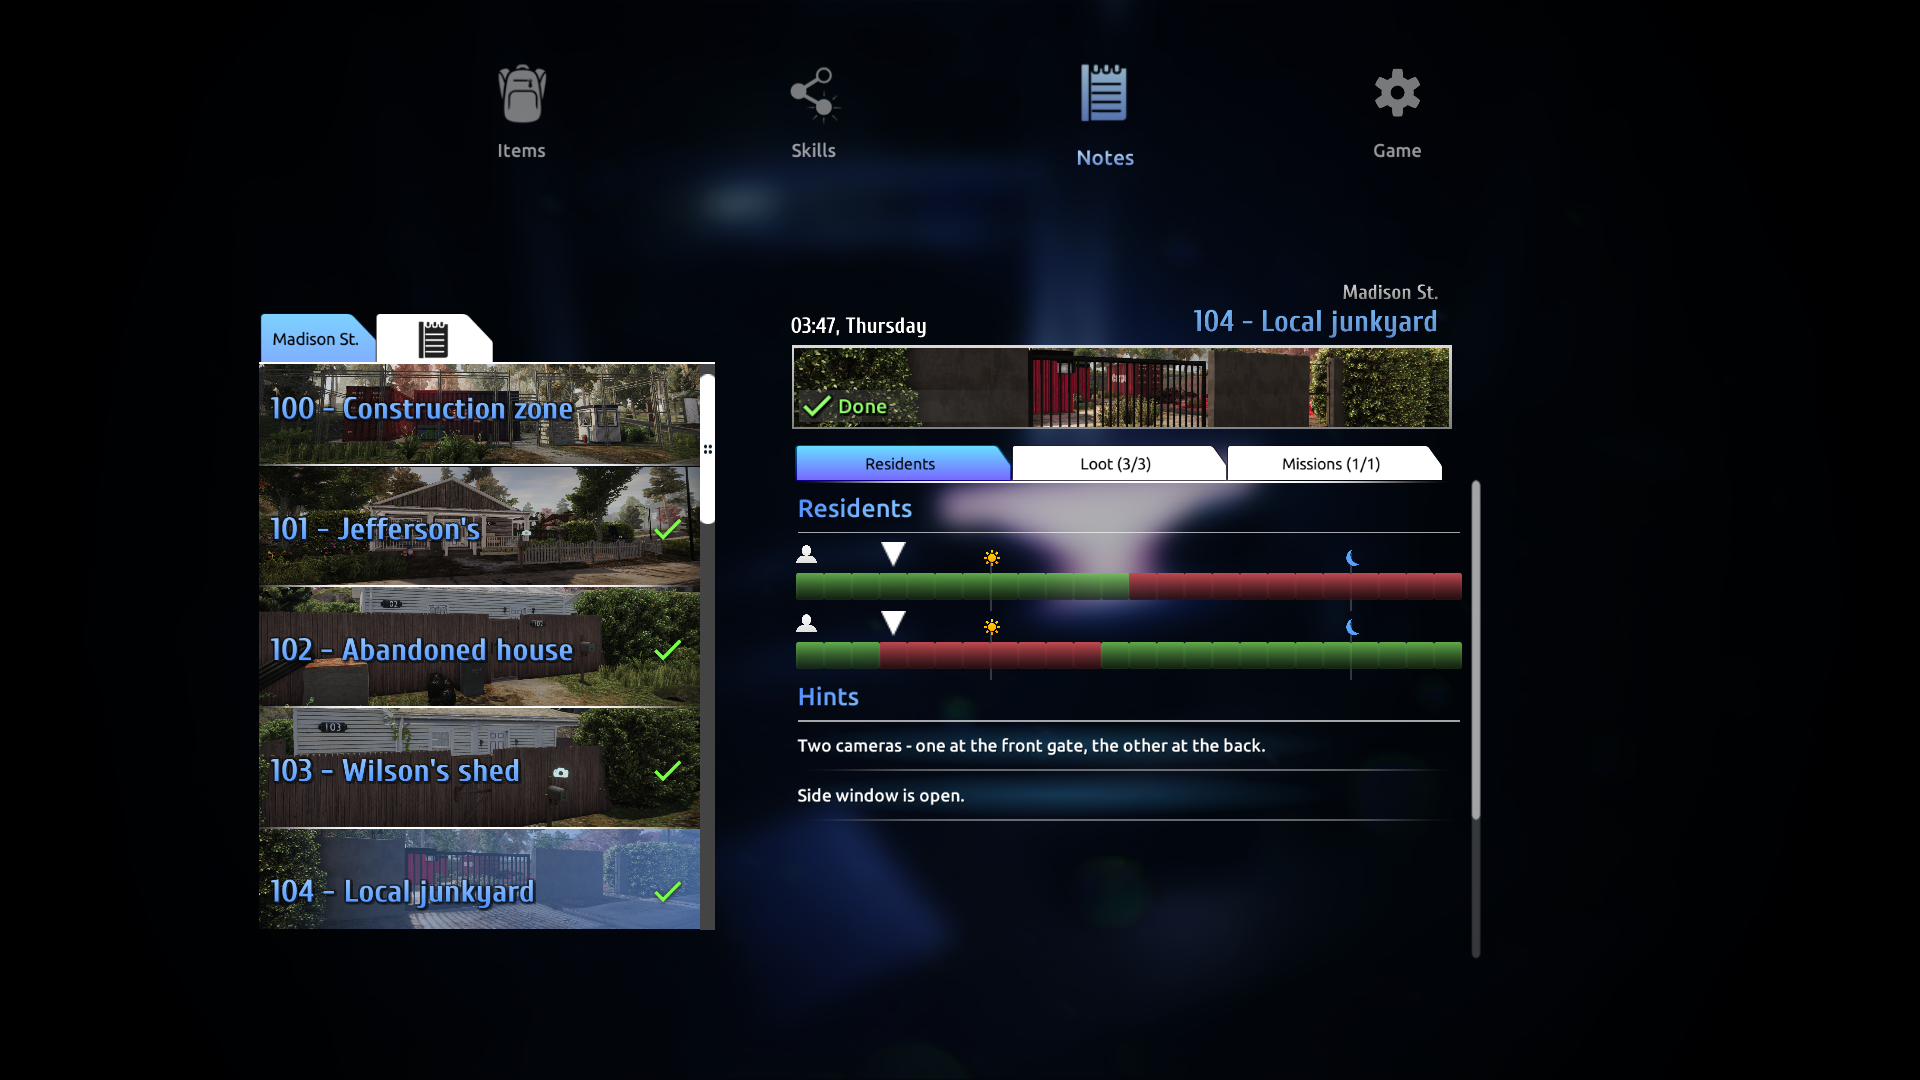Click the Residents tab
Image resolution: width=1920 pixels, height=1080 pixels.
(899, 463)
